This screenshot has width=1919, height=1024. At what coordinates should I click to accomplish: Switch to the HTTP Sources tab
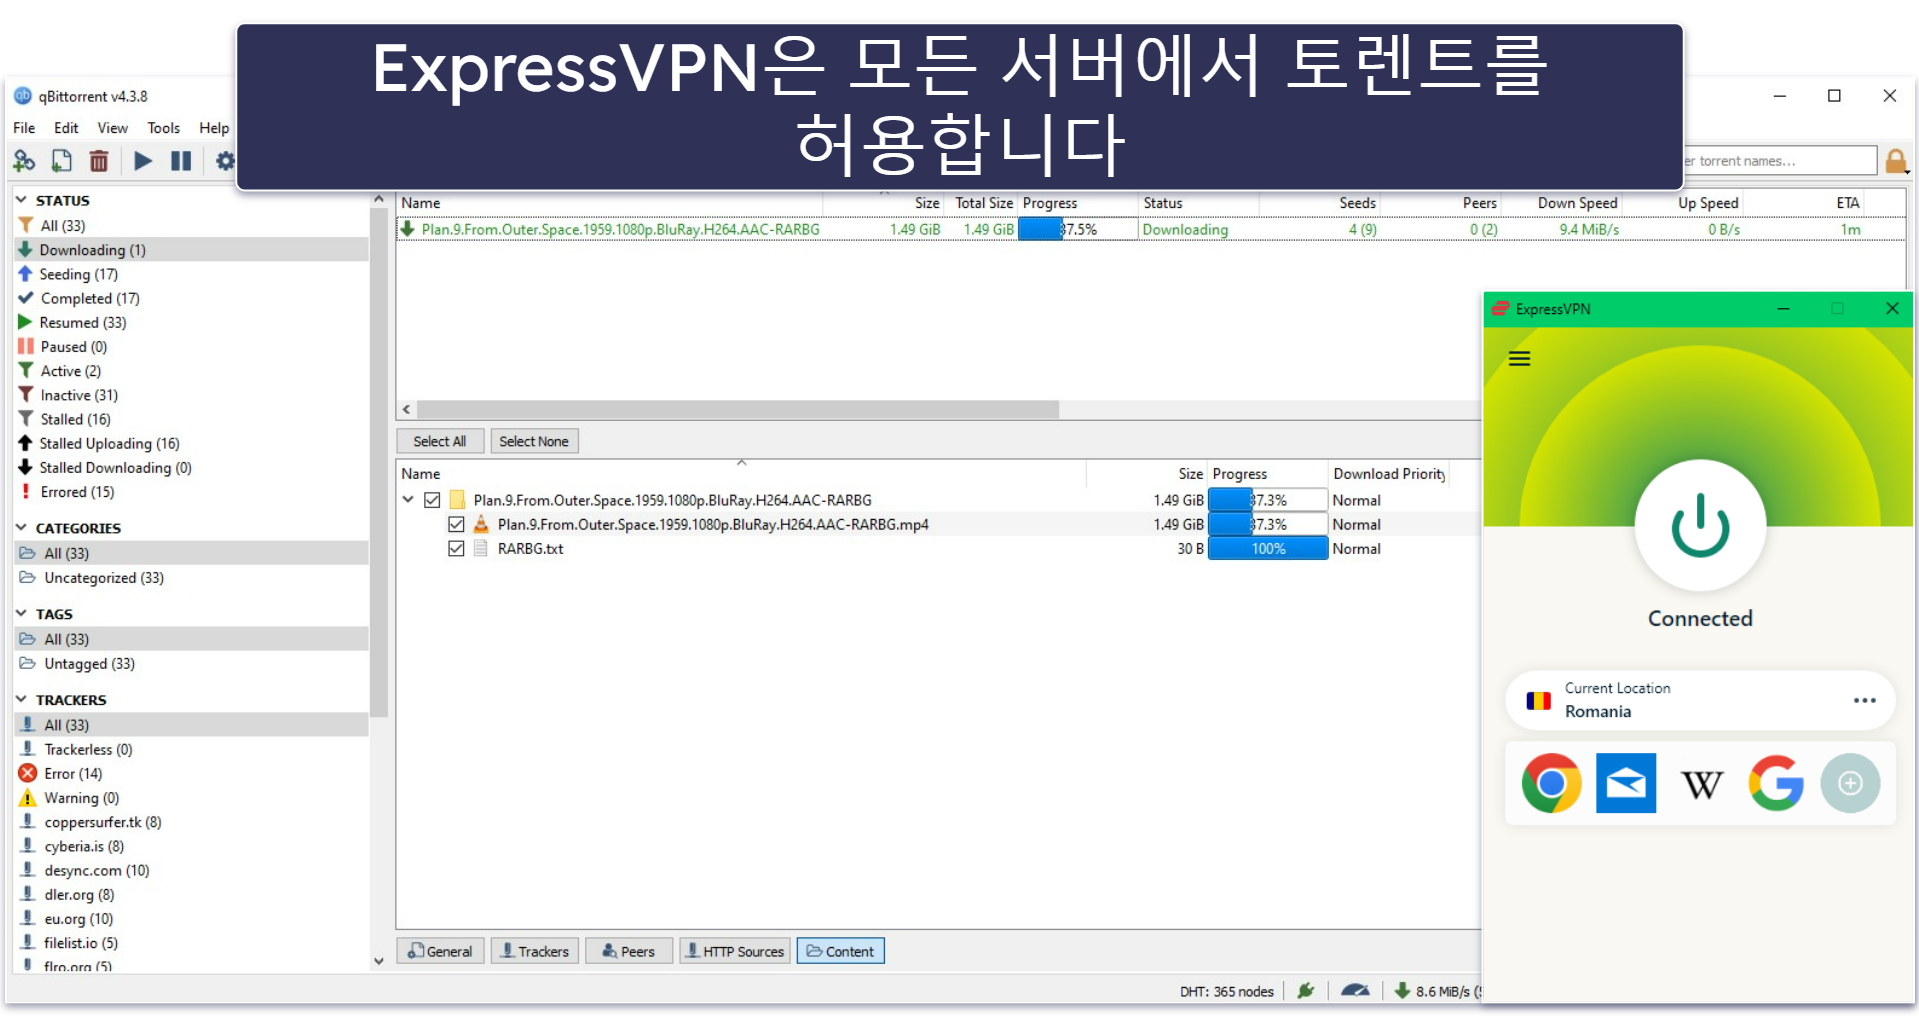(x=735, y=951)
